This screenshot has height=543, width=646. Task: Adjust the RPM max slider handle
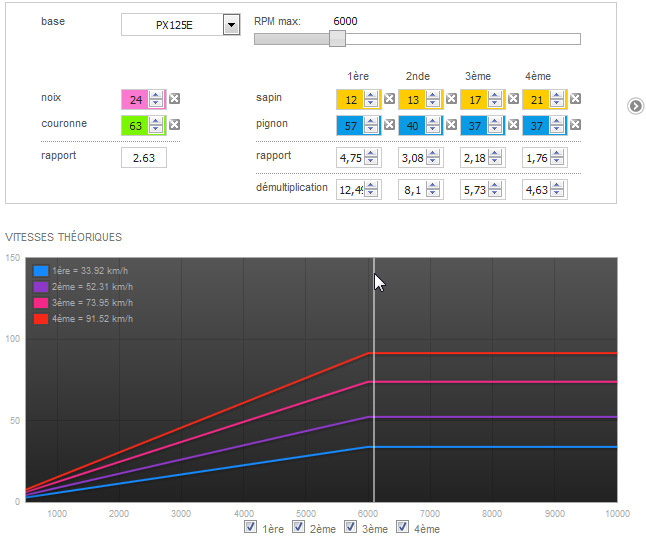pyautogui.click(x=337, y=39)
